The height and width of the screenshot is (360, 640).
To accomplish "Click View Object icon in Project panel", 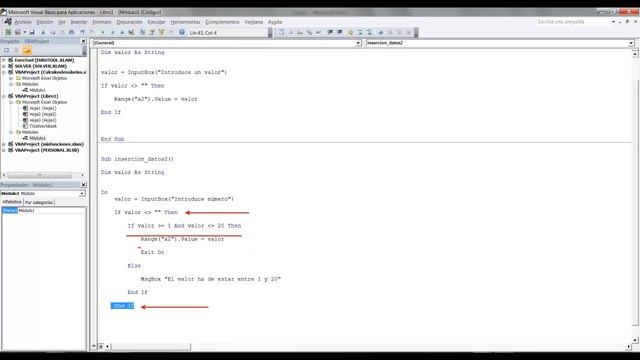I will pyautogui.click(x=16, y=50).
